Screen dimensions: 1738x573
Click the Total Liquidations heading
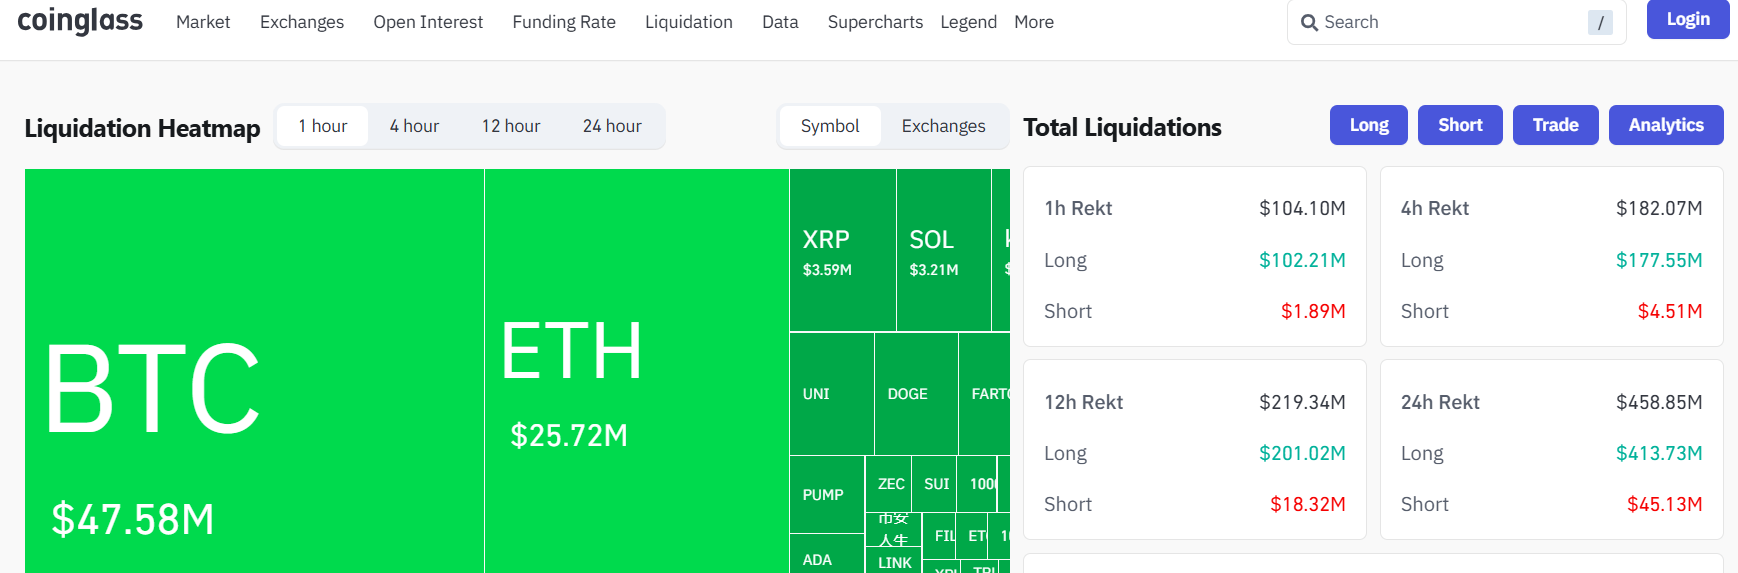1122,127
